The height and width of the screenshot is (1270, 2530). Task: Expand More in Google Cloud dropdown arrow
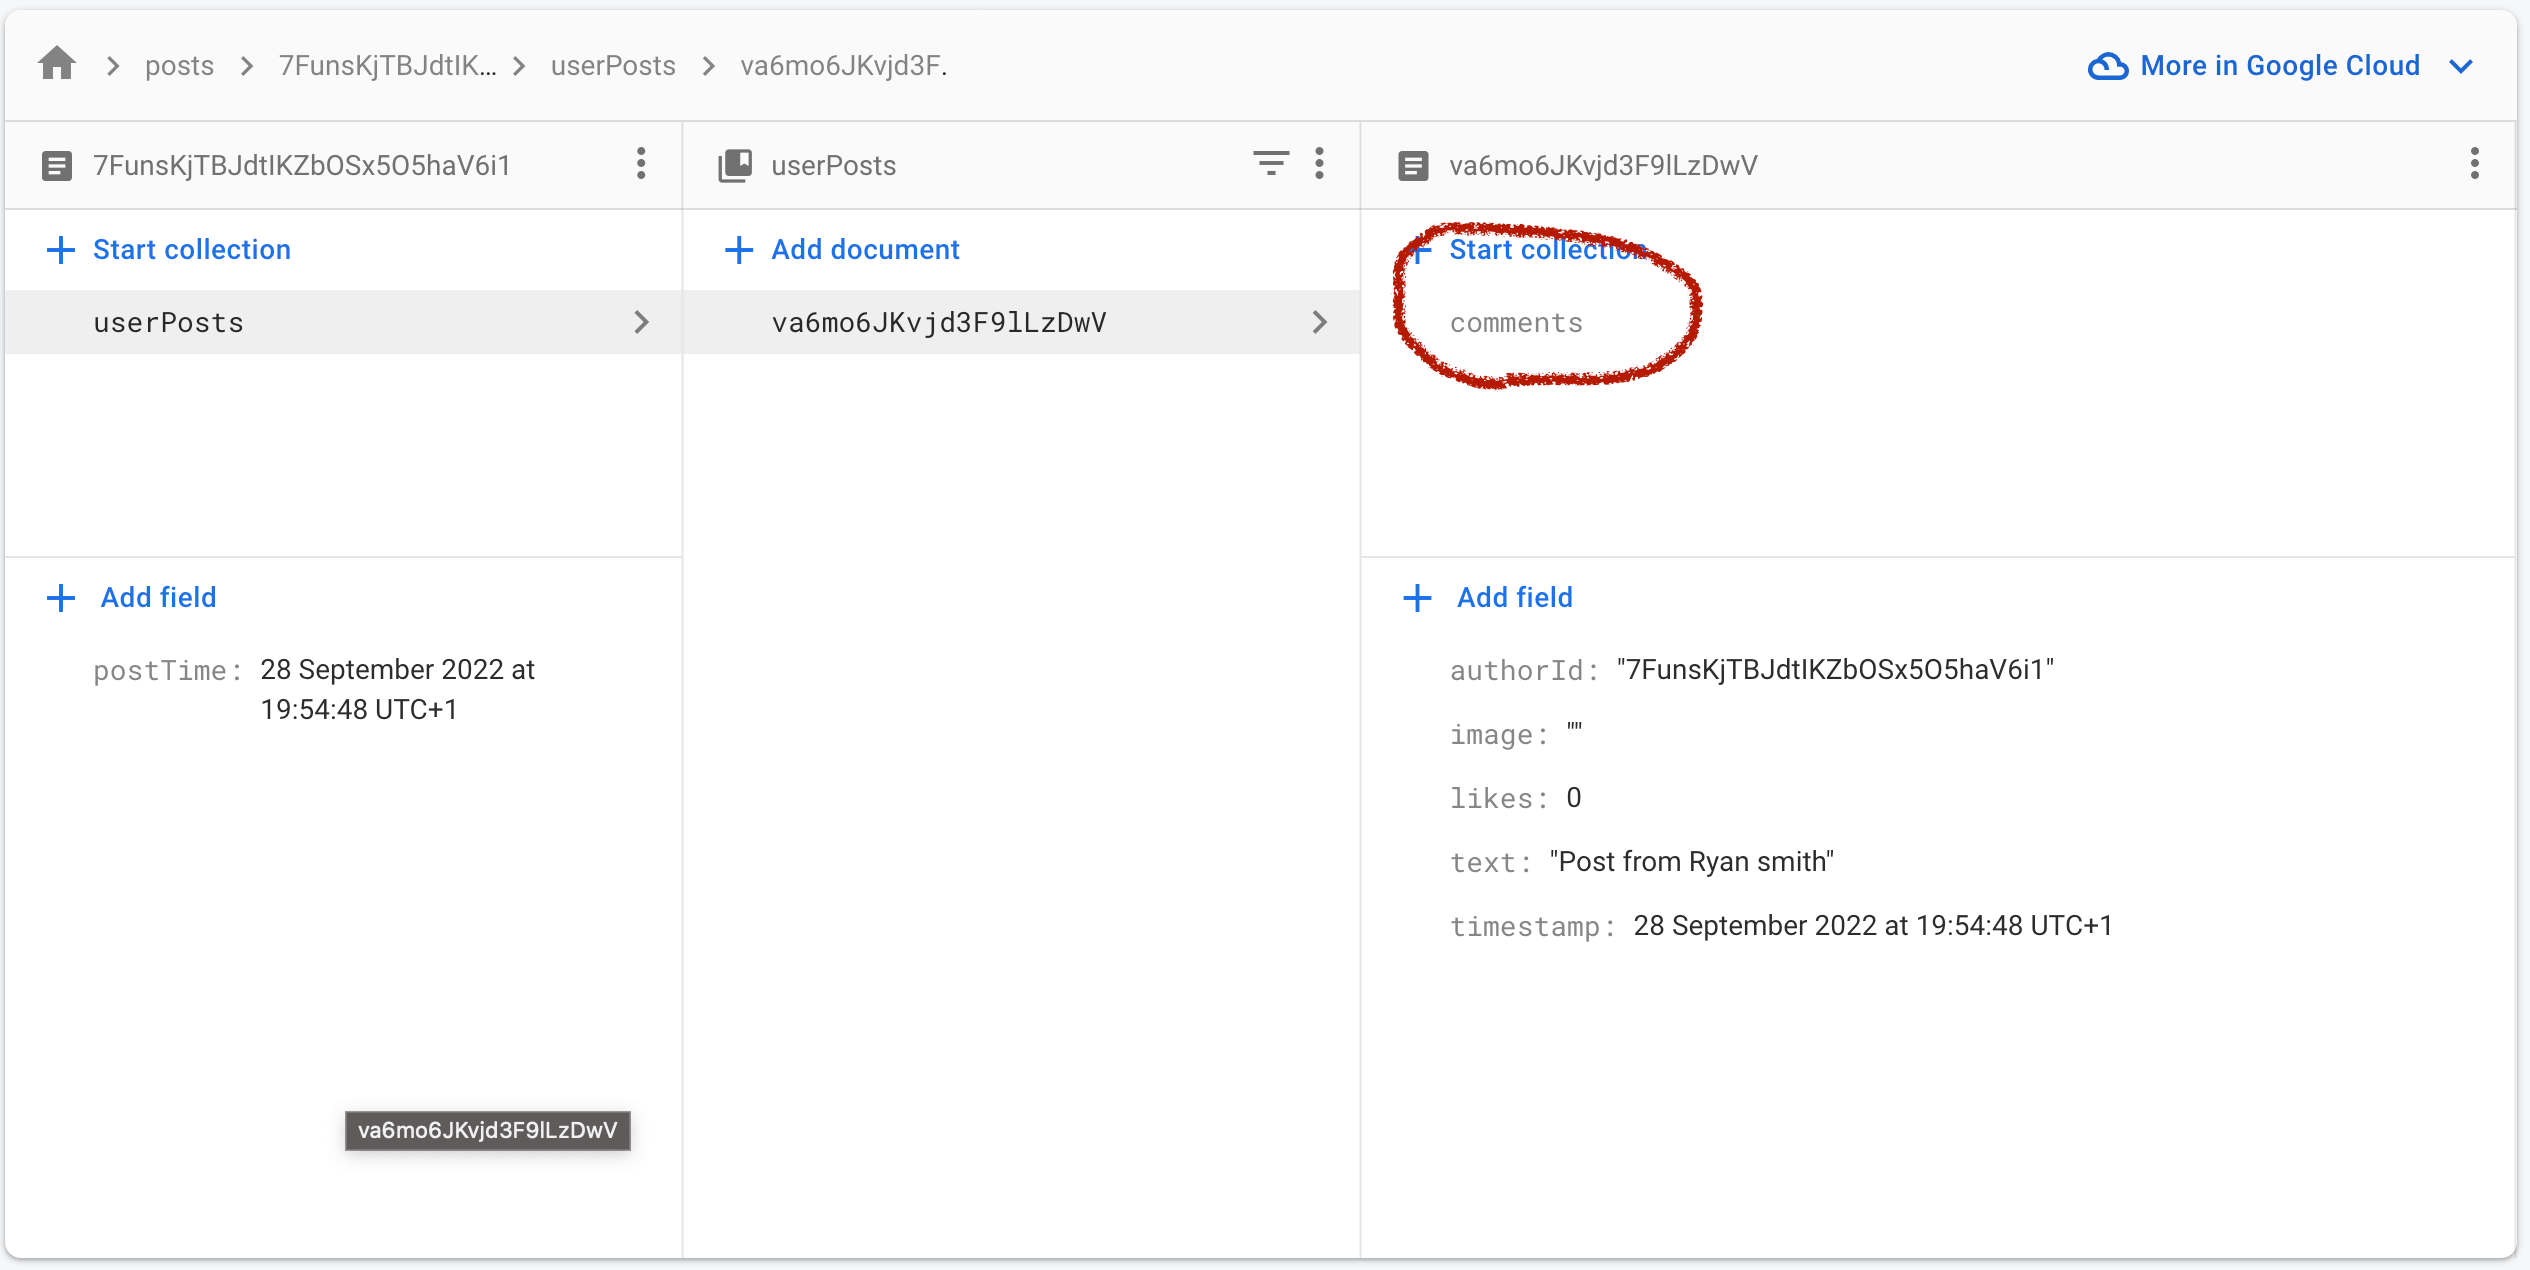point(2461,66)
